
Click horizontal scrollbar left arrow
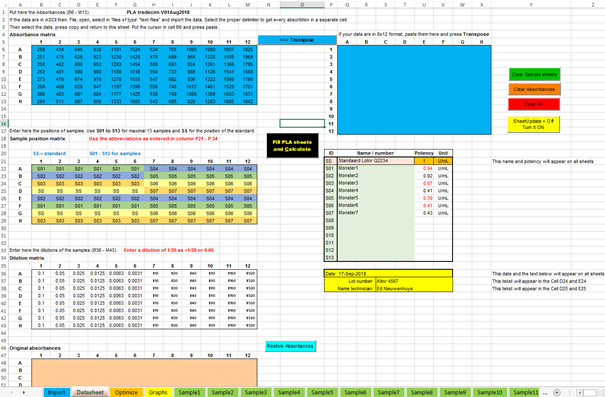tap(580, 392)
